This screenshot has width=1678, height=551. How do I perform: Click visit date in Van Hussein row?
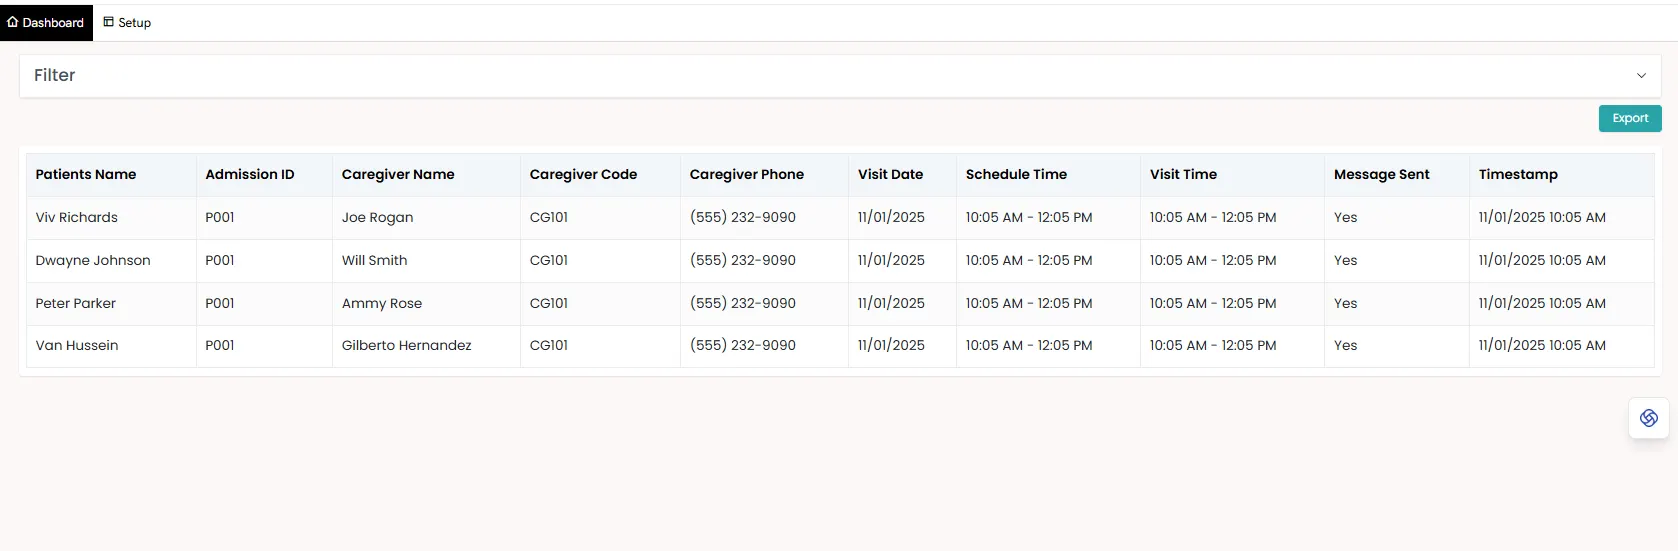point(891,345)
